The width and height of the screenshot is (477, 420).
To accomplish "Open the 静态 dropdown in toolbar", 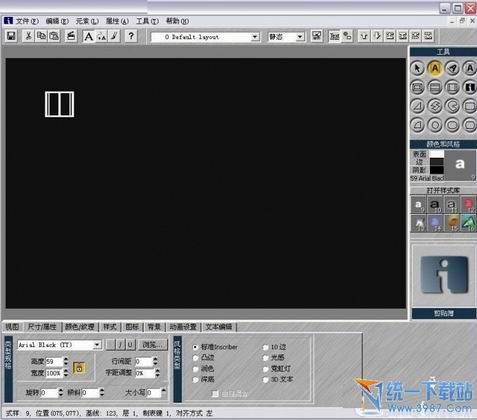I will 300,36.
